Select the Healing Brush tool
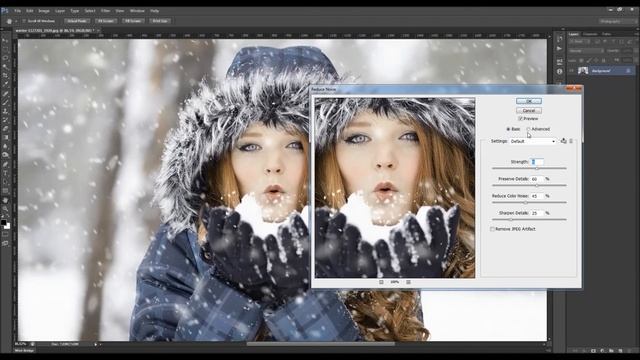Image resolution: width=640 pixels, height=360 pixels. [5, 94]
